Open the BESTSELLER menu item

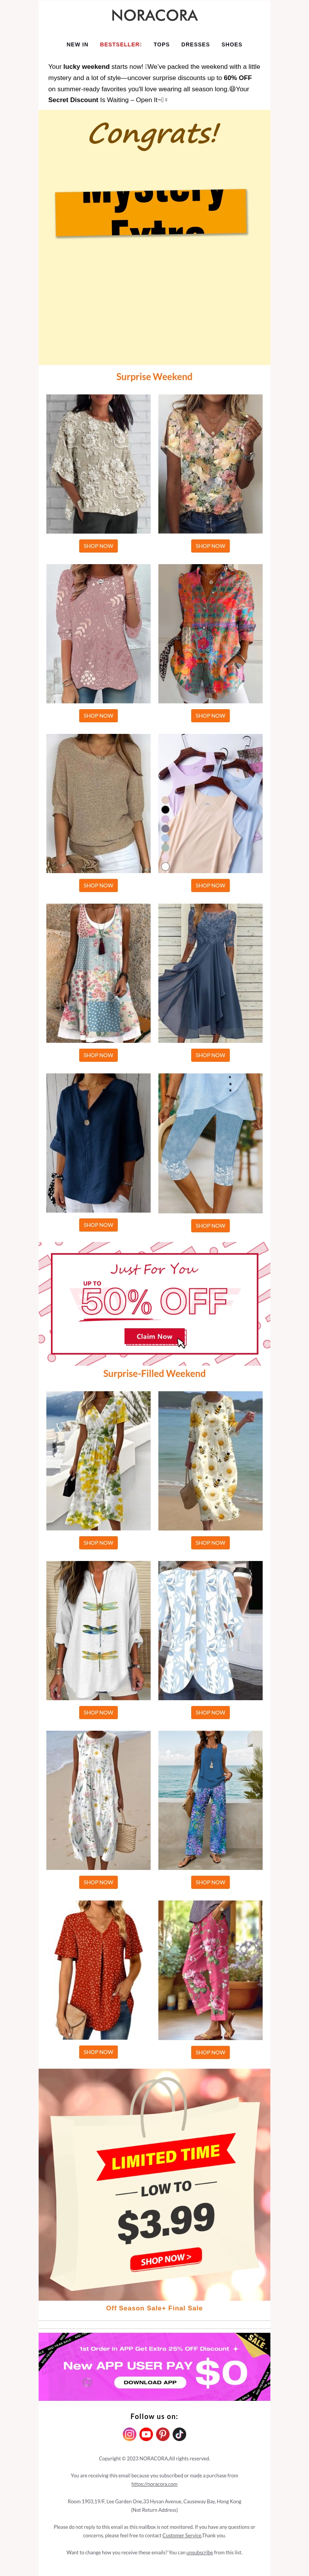coord(120,44)
